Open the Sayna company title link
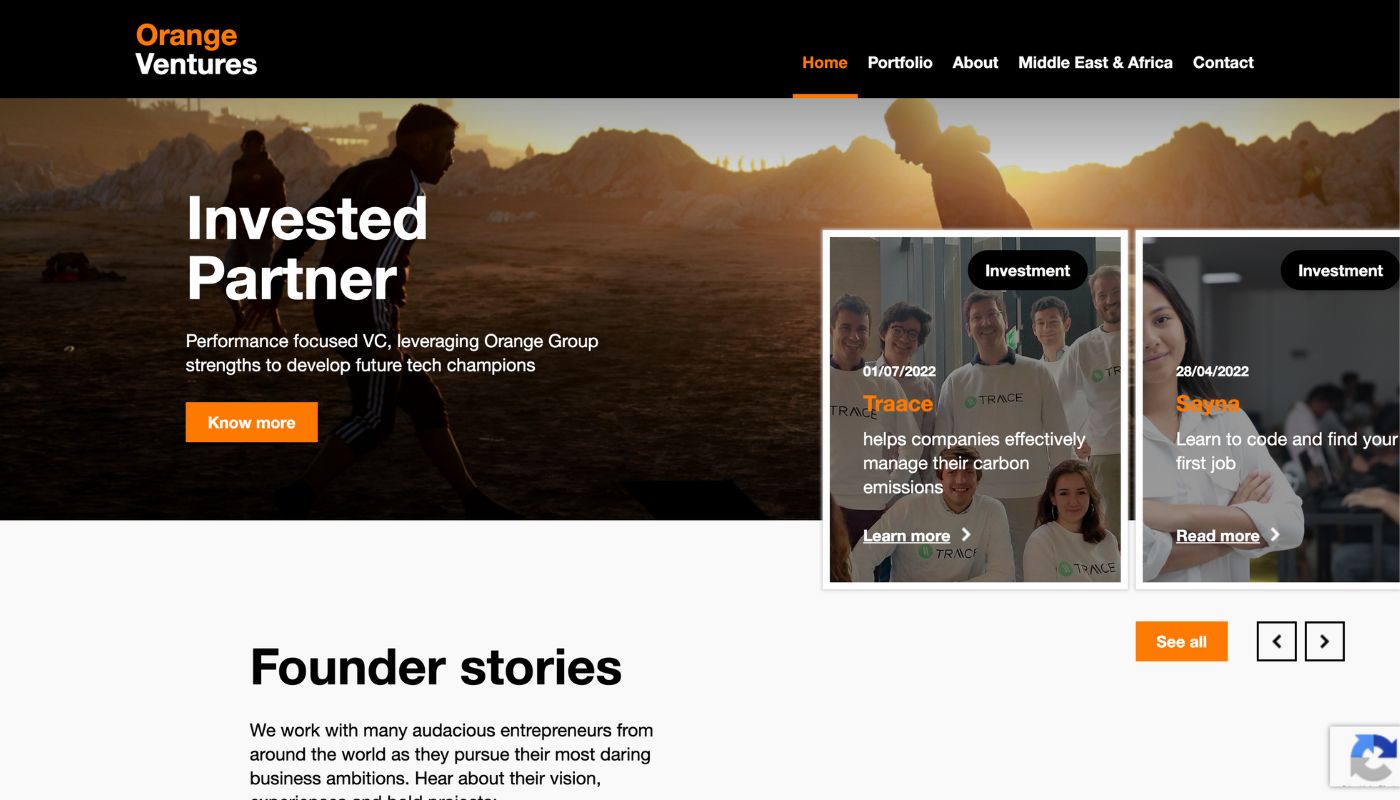 click(1208, 404)
